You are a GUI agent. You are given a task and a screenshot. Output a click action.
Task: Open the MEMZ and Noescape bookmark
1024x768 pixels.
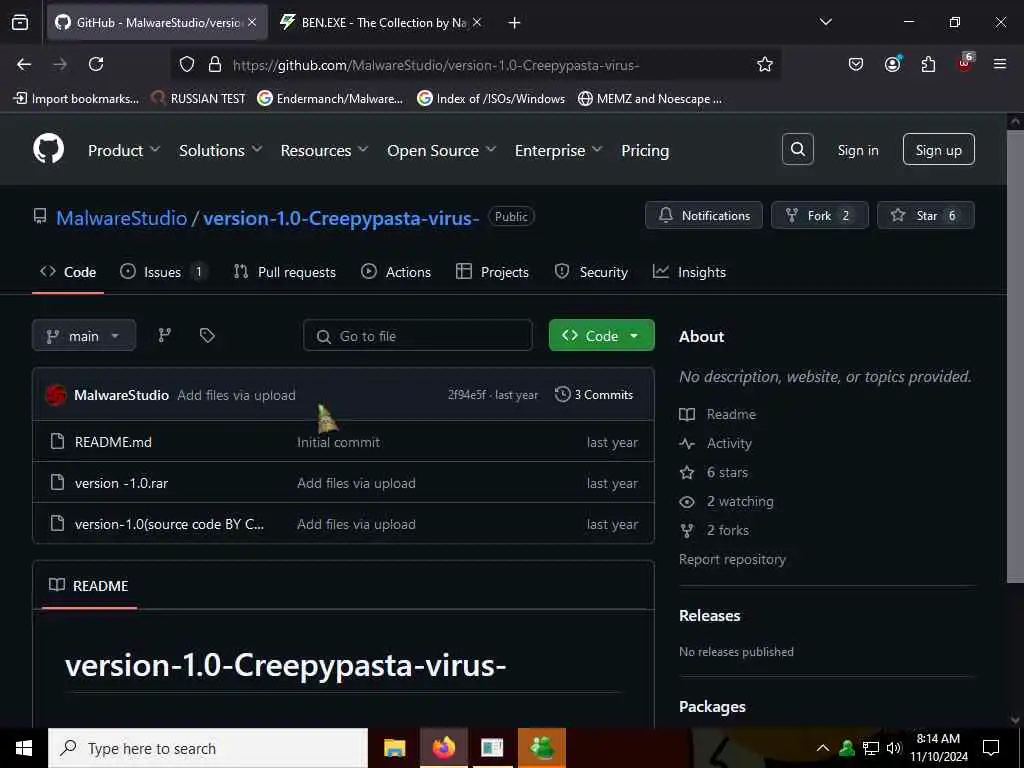coord(650,99)
